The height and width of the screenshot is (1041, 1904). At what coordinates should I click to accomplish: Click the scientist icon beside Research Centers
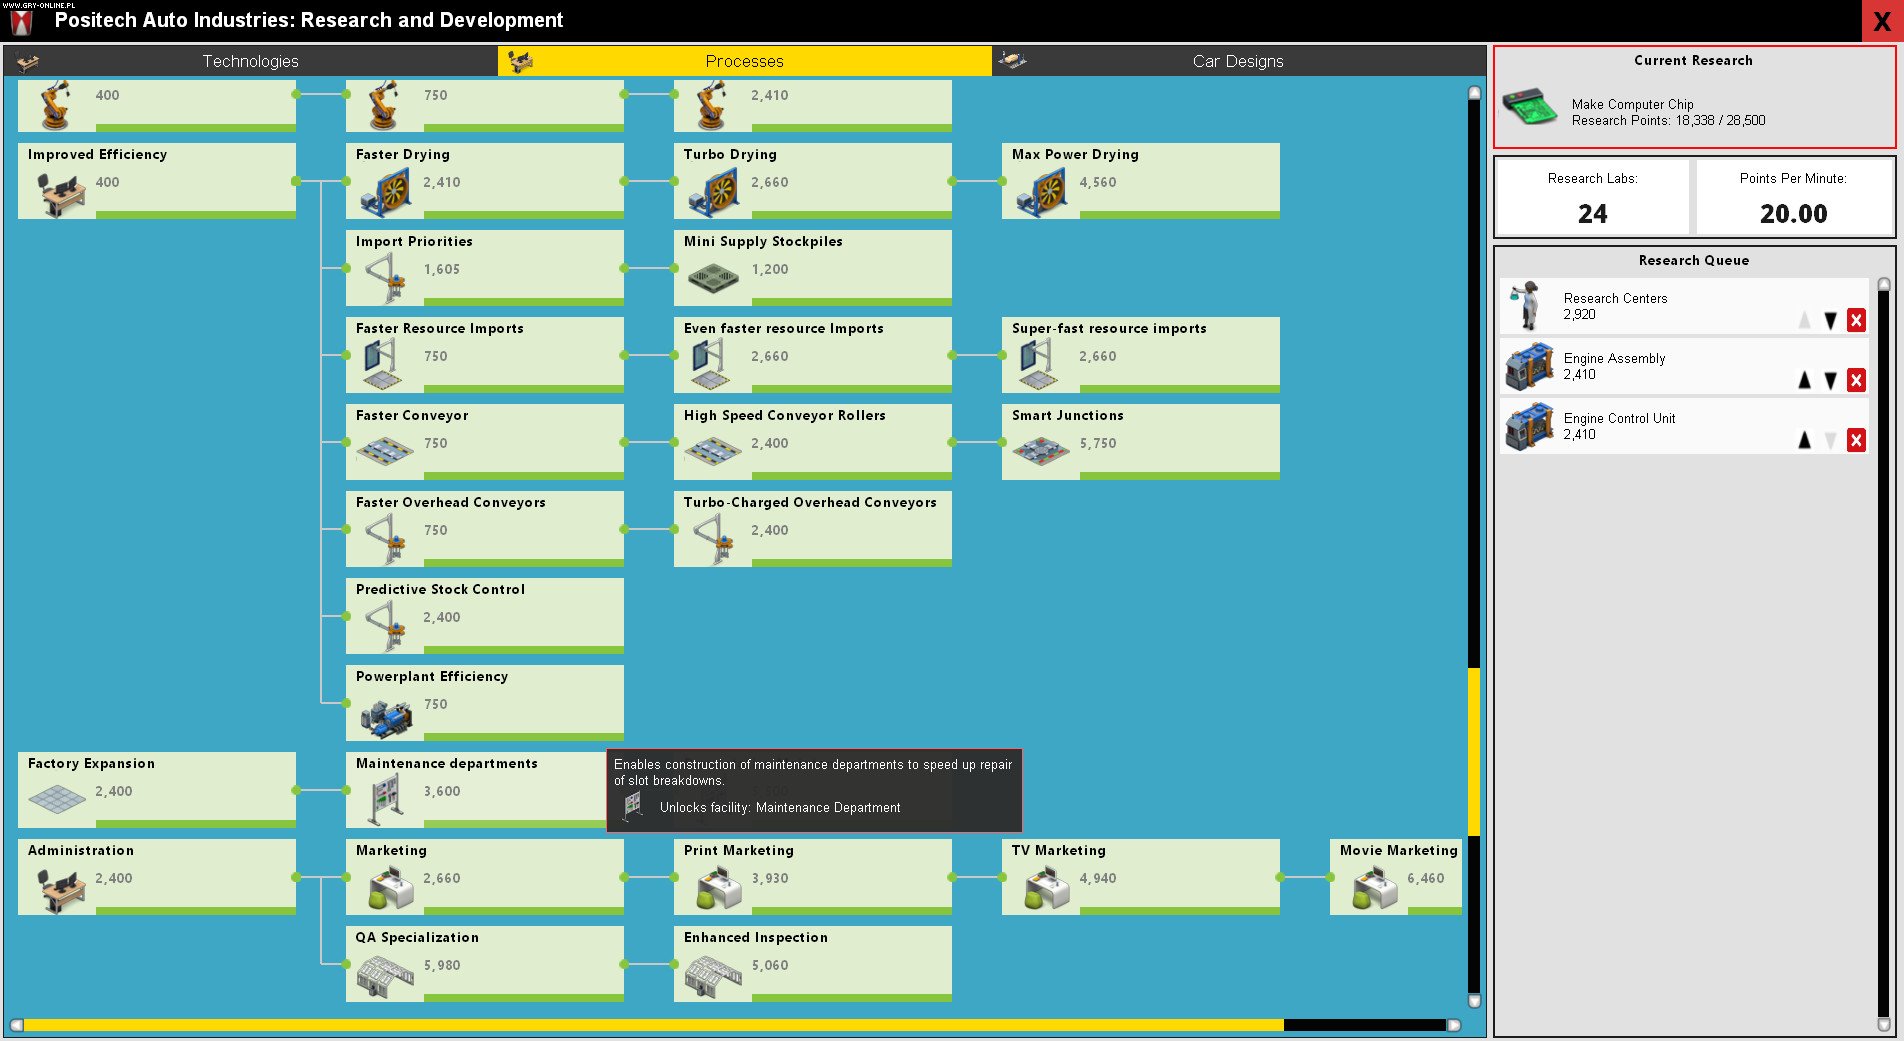[1524, 305]
